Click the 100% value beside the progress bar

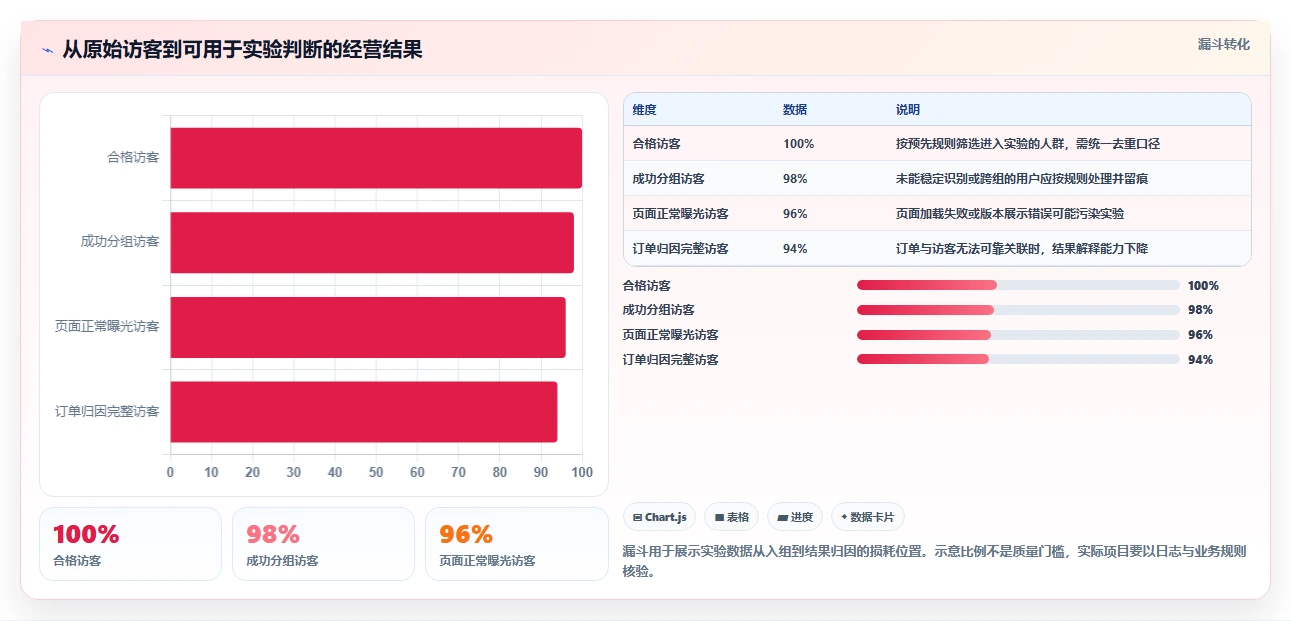tap(1203, 286)
